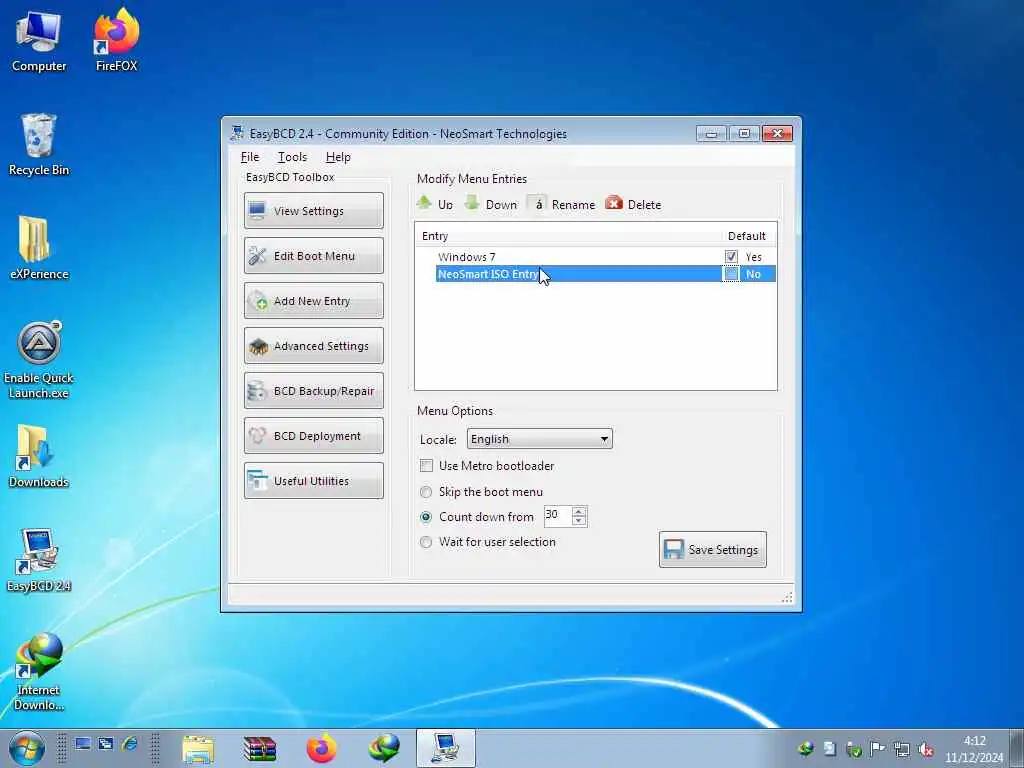Increase countdown with the up spinner arrow
The width and height of the screenshot is (1024, 768).
(579, 511)
